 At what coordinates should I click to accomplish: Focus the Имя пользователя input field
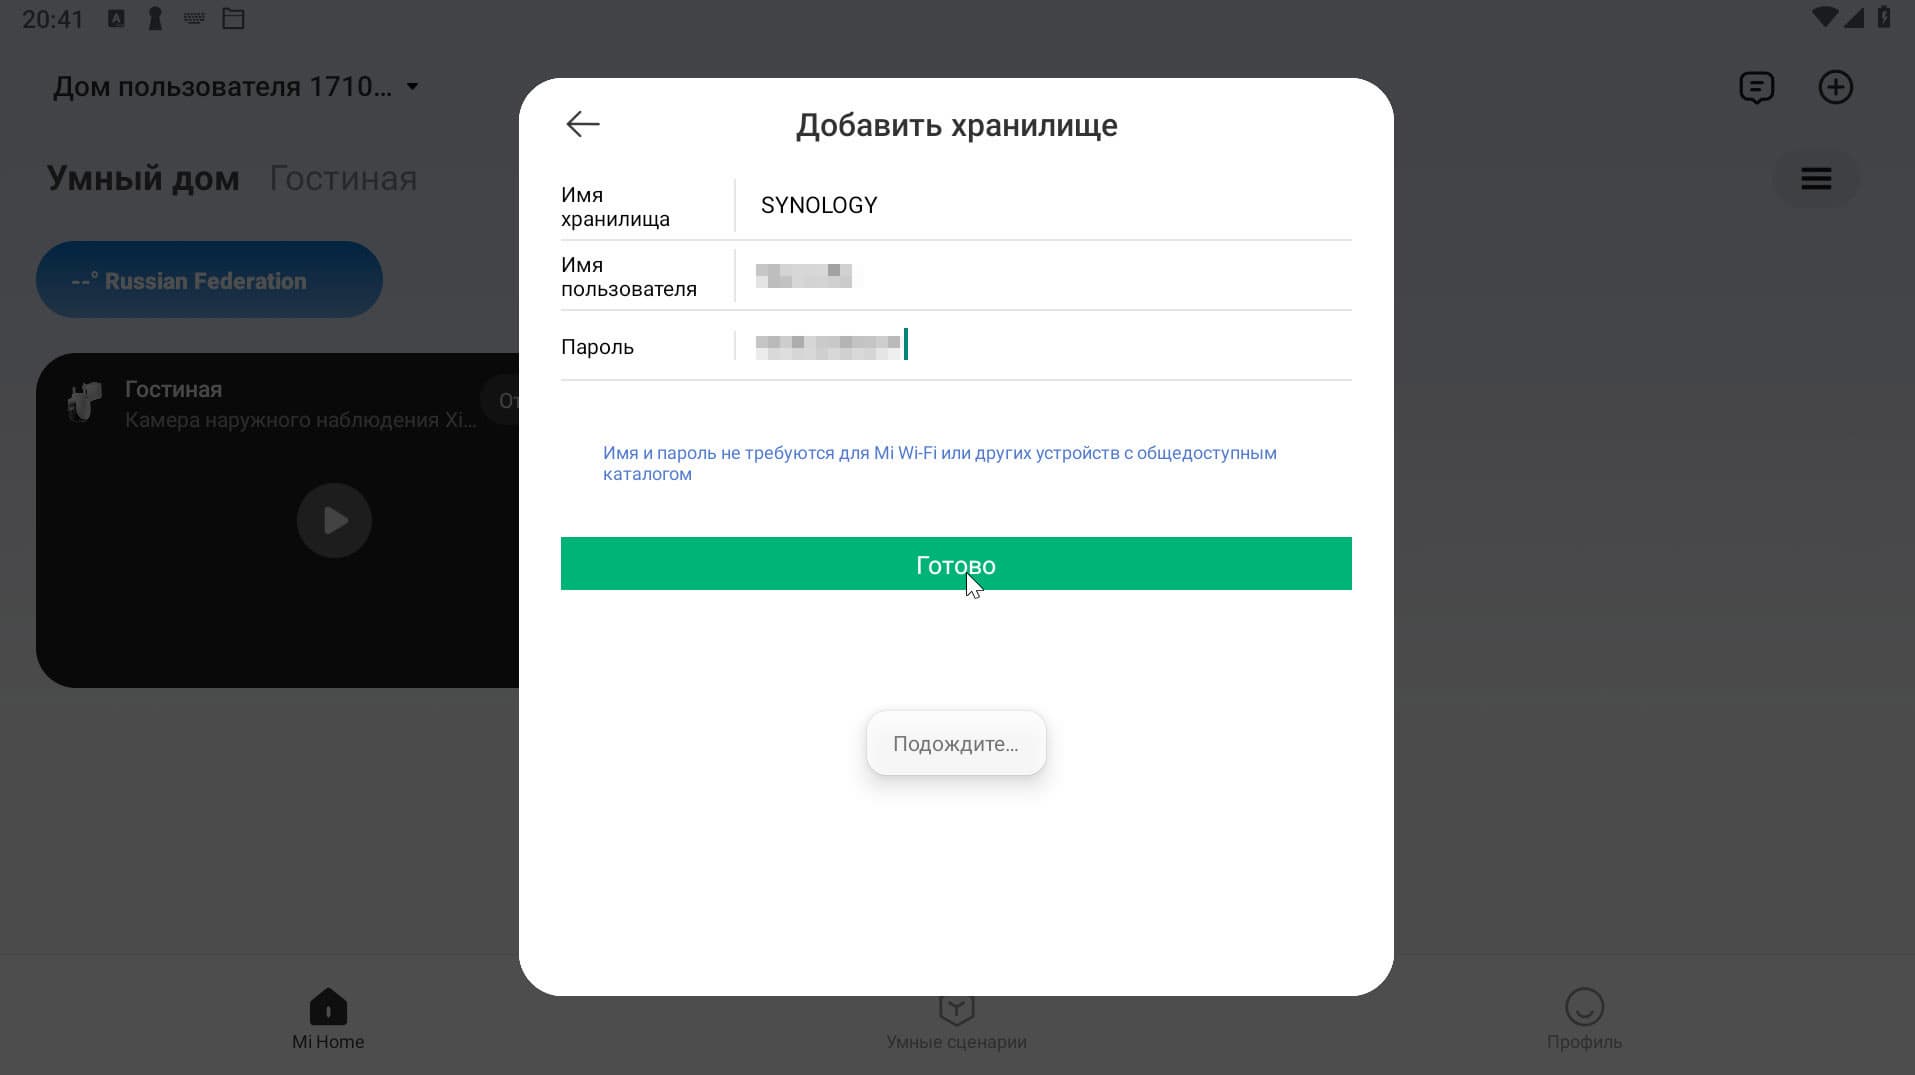pyautogui.click(x=1044, y=275)
